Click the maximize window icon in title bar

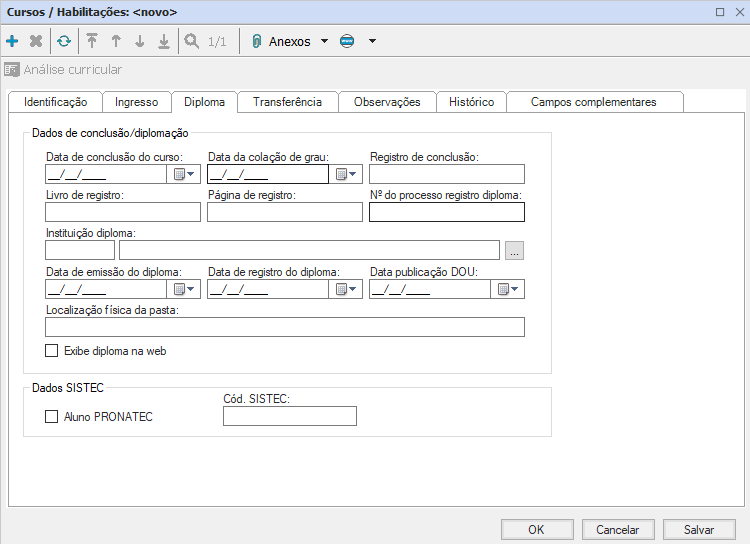click(x=719, y=12)
